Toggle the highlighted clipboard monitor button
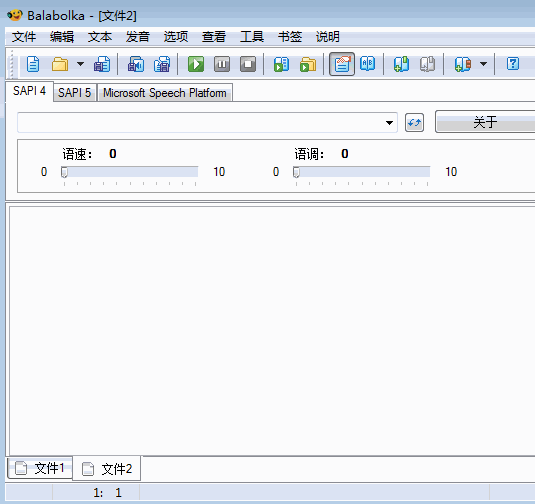Screen dimensions: 535x504 point(342,64)
